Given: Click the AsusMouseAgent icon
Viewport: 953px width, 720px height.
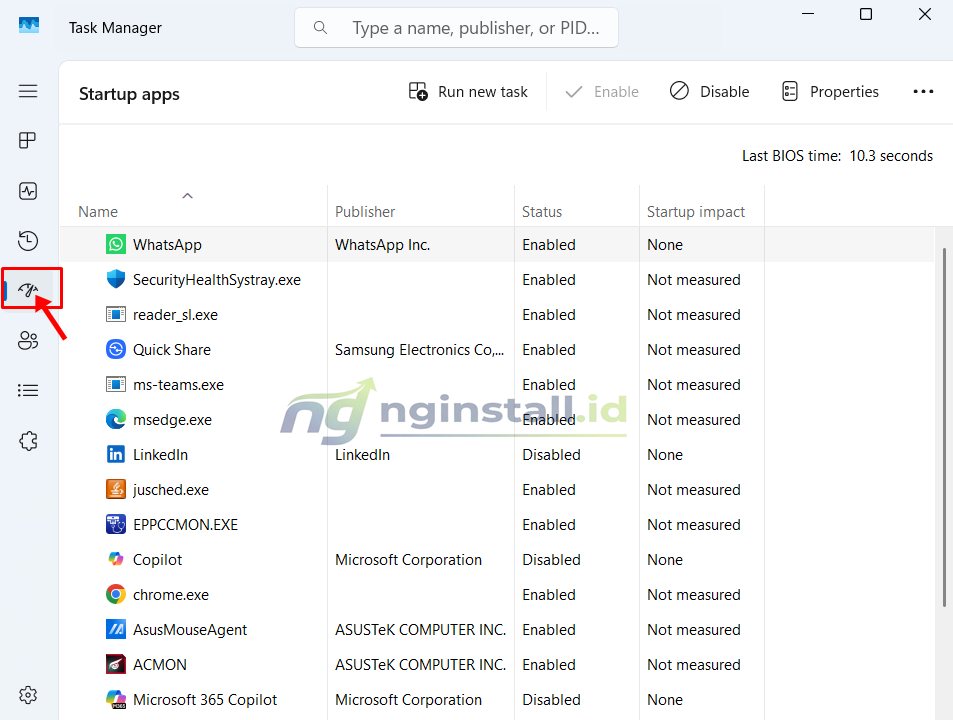Looking at the screenshot, I should coord(115,629).
